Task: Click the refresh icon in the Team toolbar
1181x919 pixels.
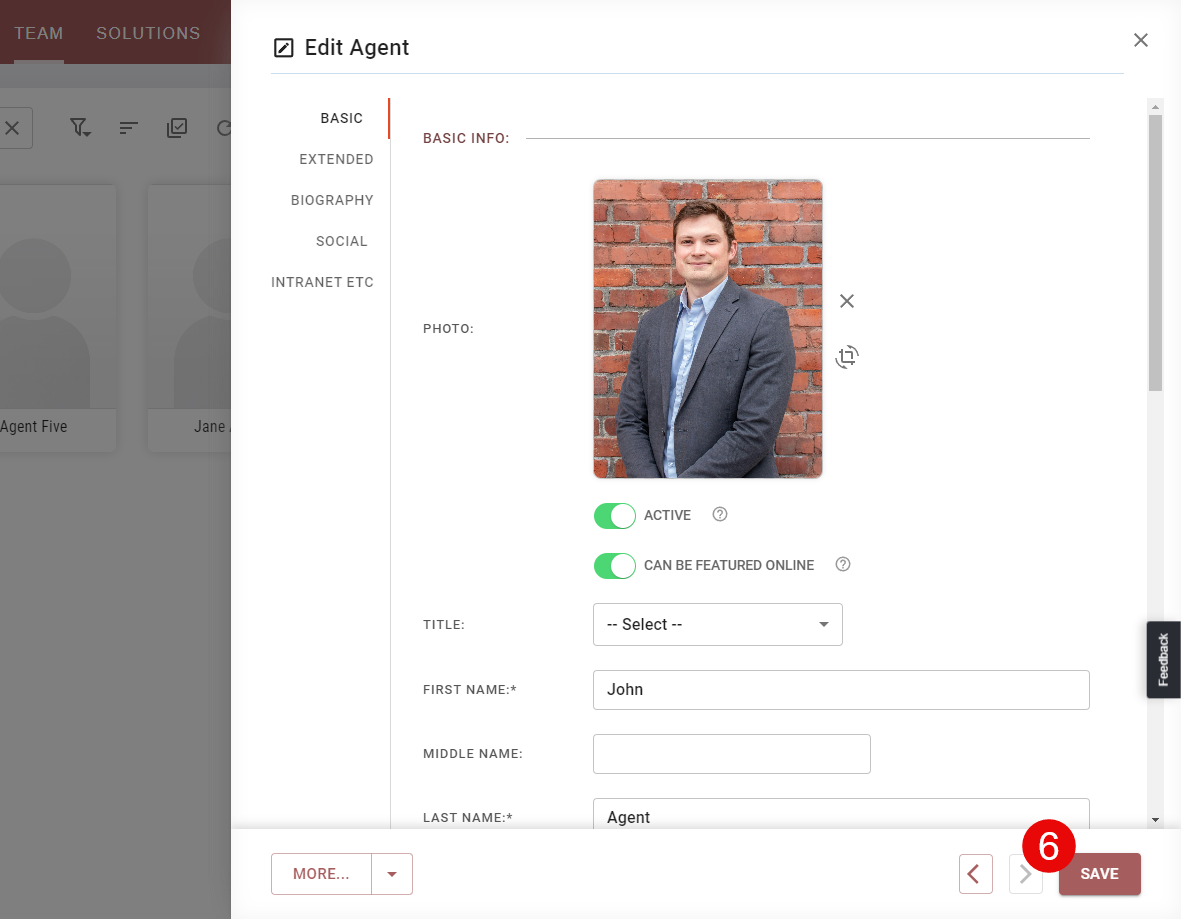Action: tap(224, 128)
